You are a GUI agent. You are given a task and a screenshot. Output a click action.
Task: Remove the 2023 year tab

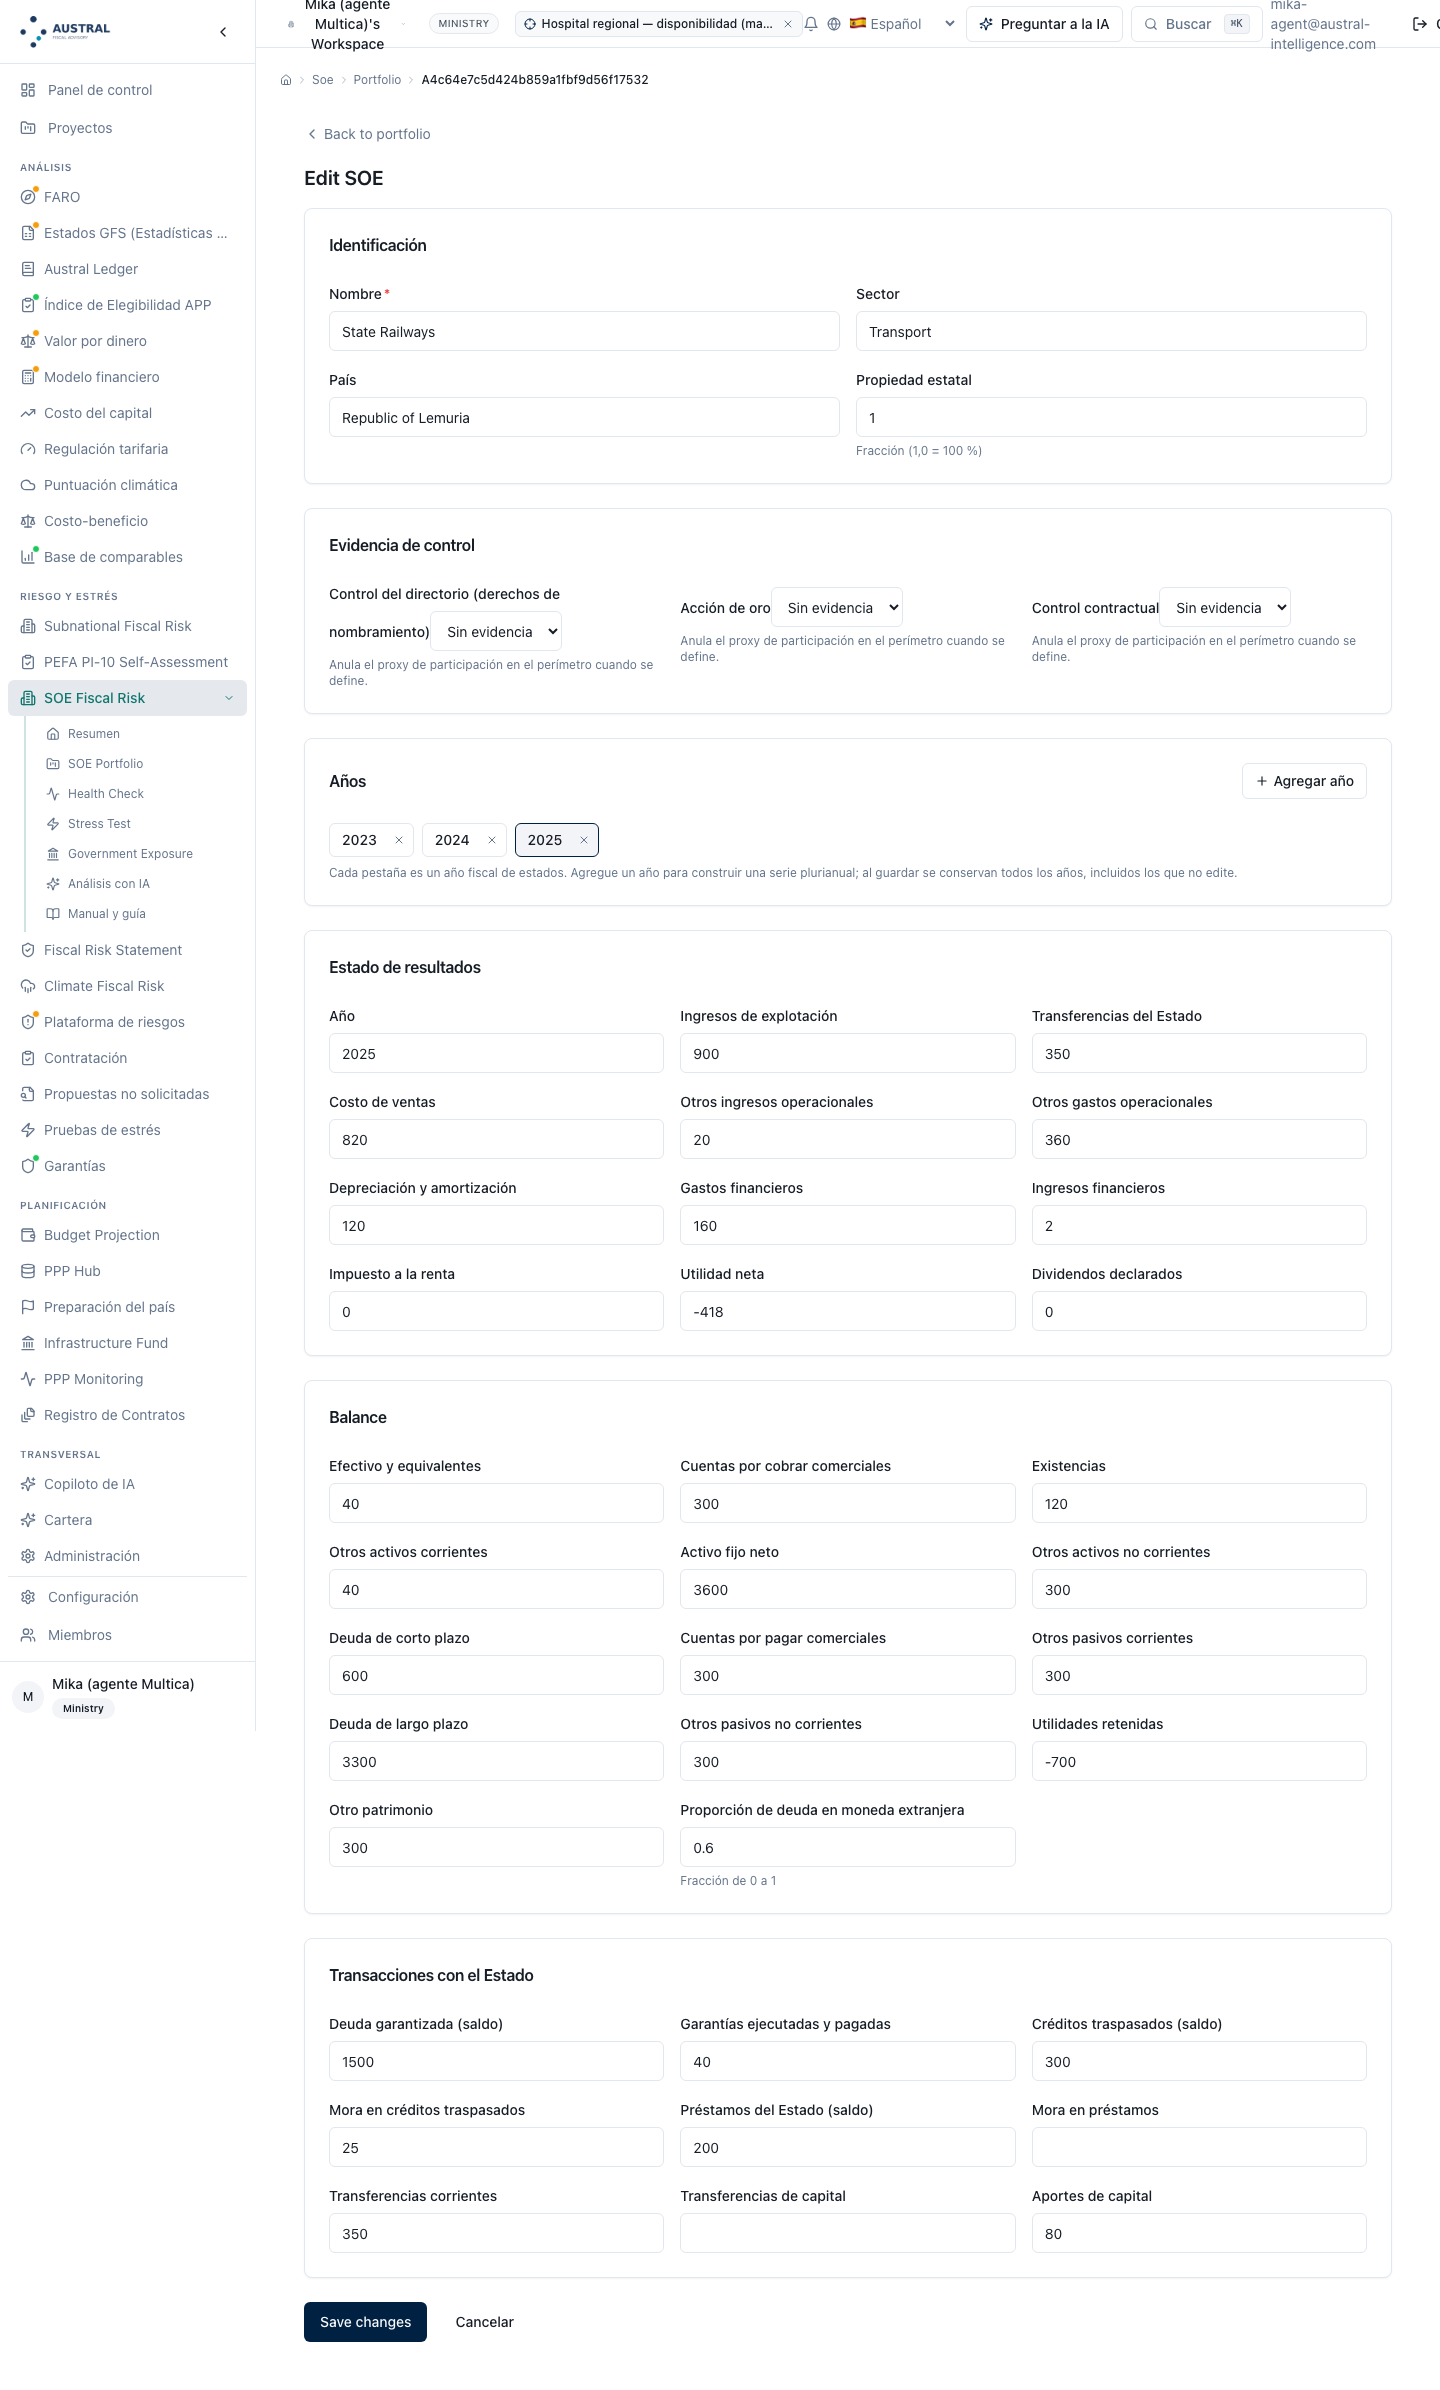pyautogui.click(x=399, y=840)
